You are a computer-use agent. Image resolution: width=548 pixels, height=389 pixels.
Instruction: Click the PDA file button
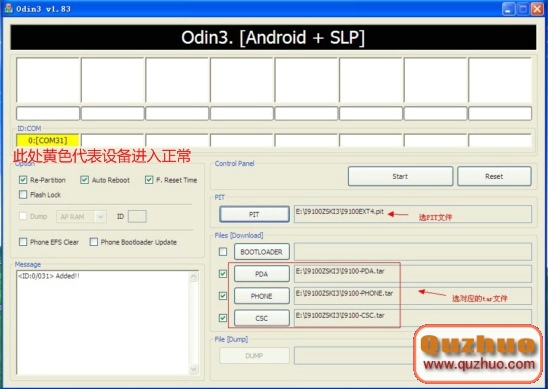pyautogui.click(x=262, y=274)
